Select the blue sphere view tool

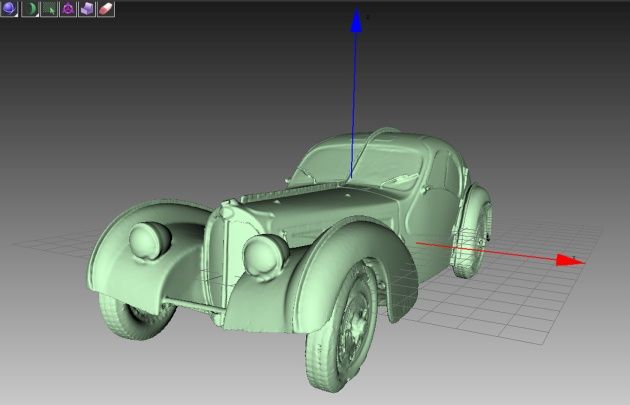pos(9,9)
